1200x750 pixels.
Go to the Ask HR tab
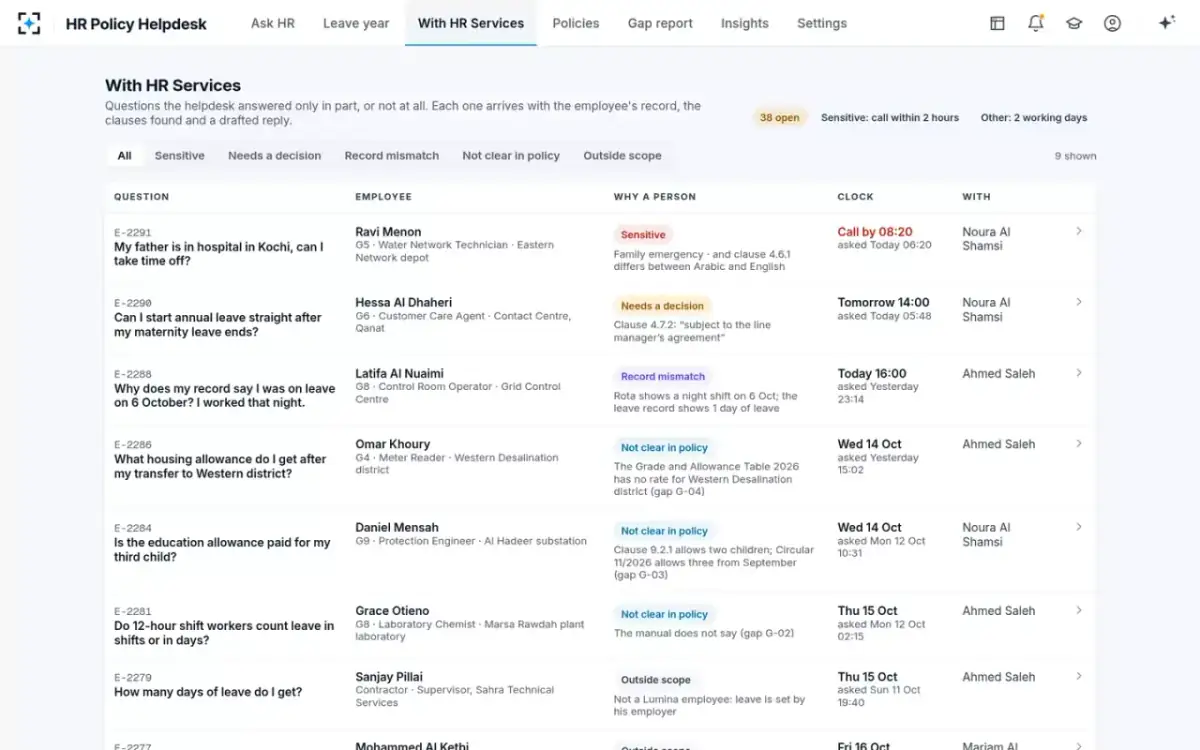click(x=273, y=23)
